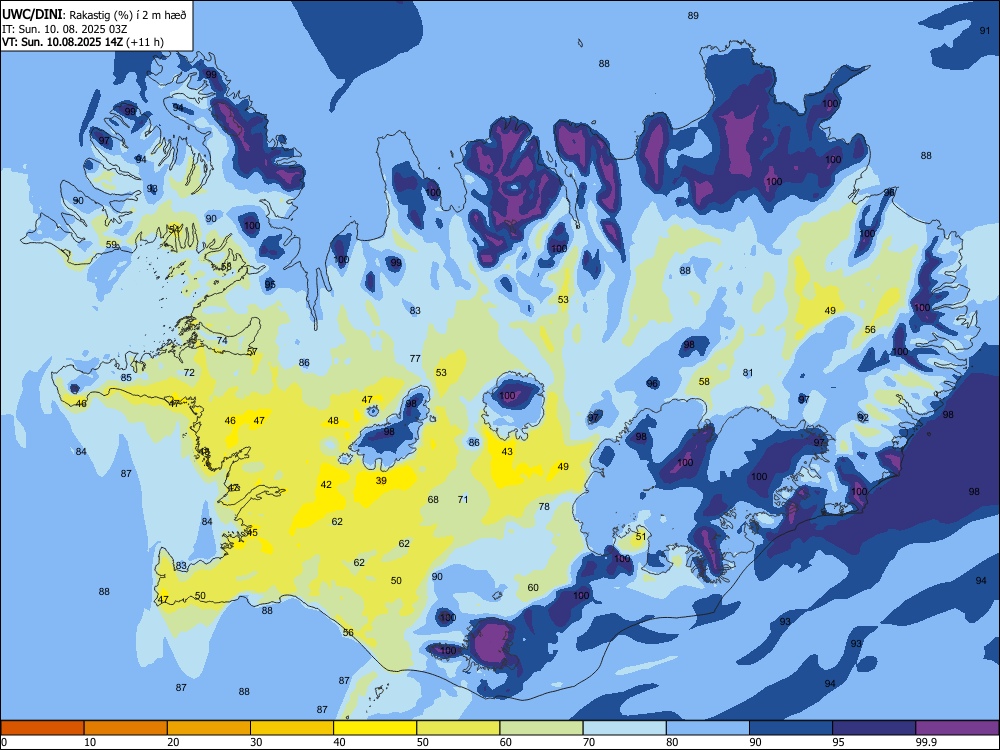Click the humidity value '60' on the map
Image resolution: width=1000 pixels, height=750 pixels.
[x=533, y=587]
